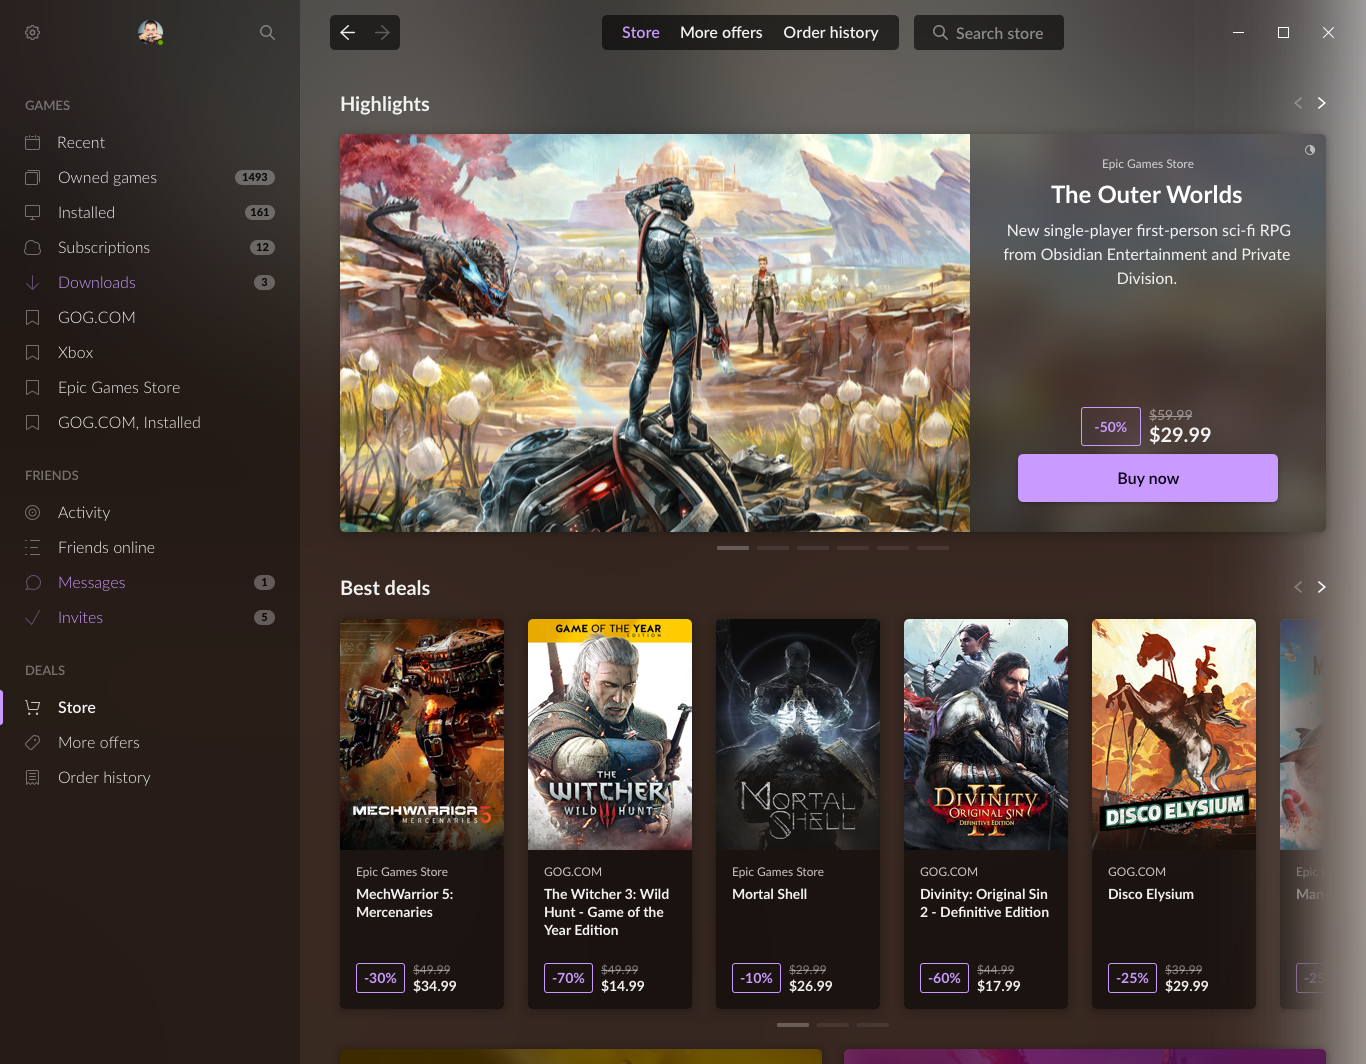Image resolution: width=1366 pixels, height=1064 pixels.
Task: Advance Highlights with the right chevron
Action: 1321,103
